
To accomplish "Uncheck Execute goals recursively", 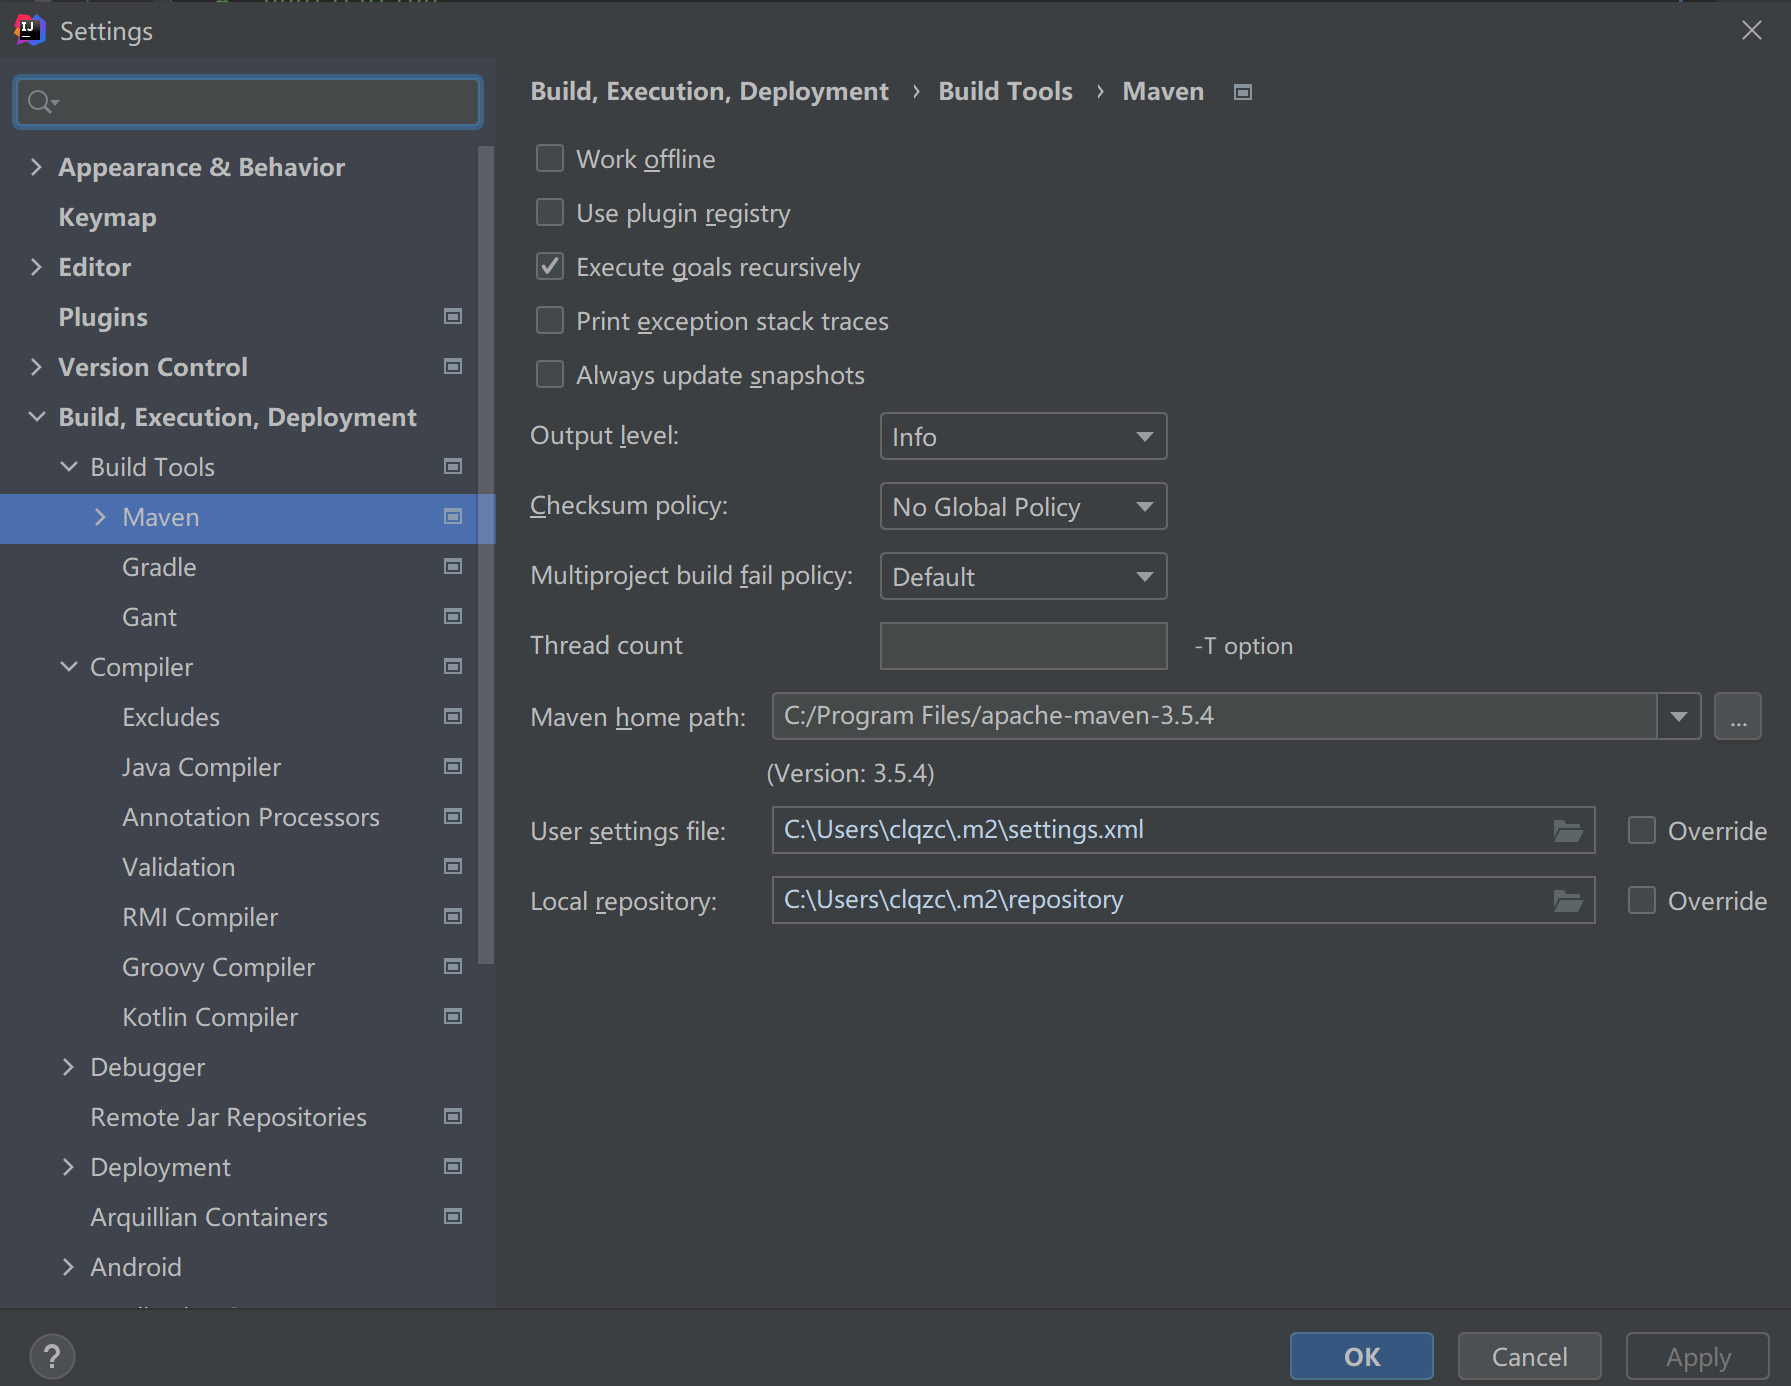I will [x=550, y=267].
